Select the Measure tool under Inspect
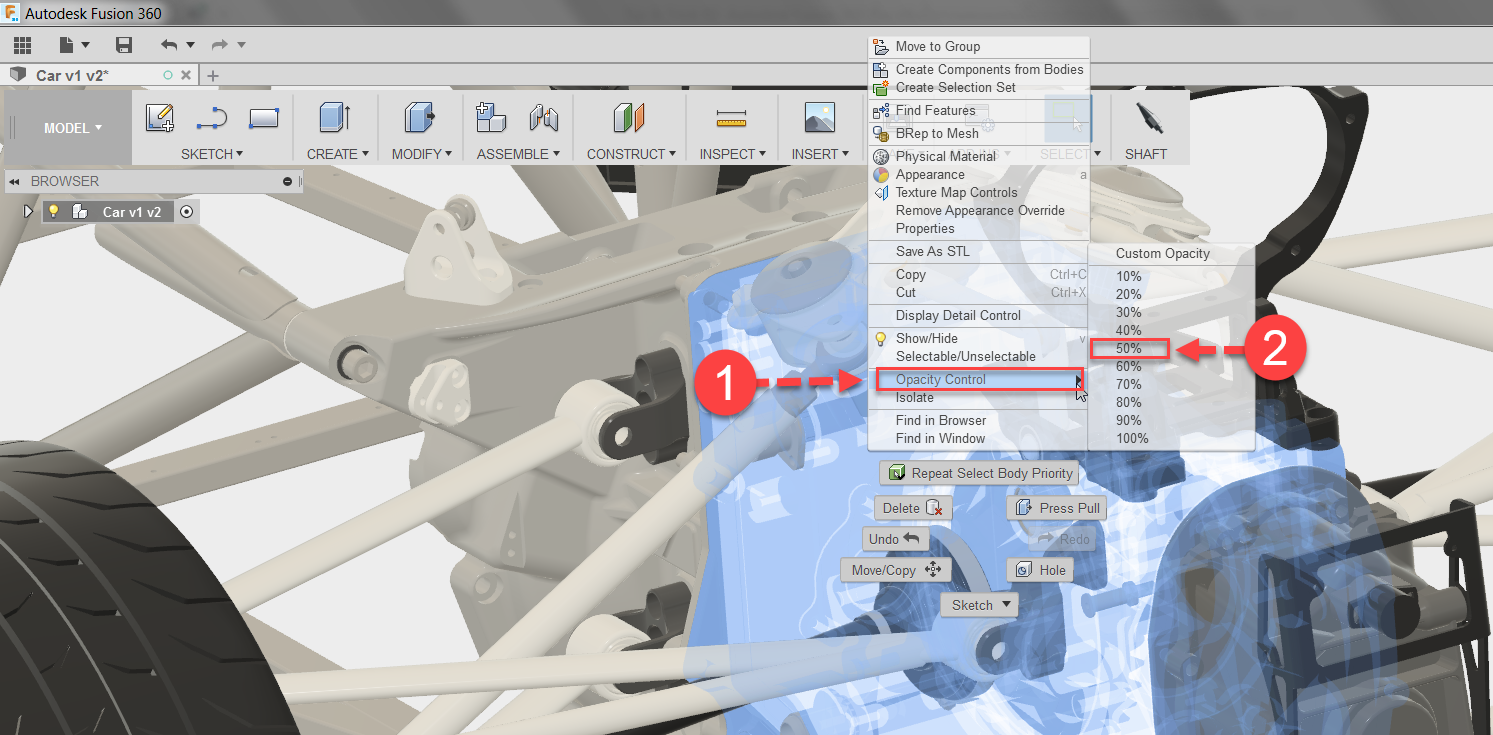 click(732, 118)
